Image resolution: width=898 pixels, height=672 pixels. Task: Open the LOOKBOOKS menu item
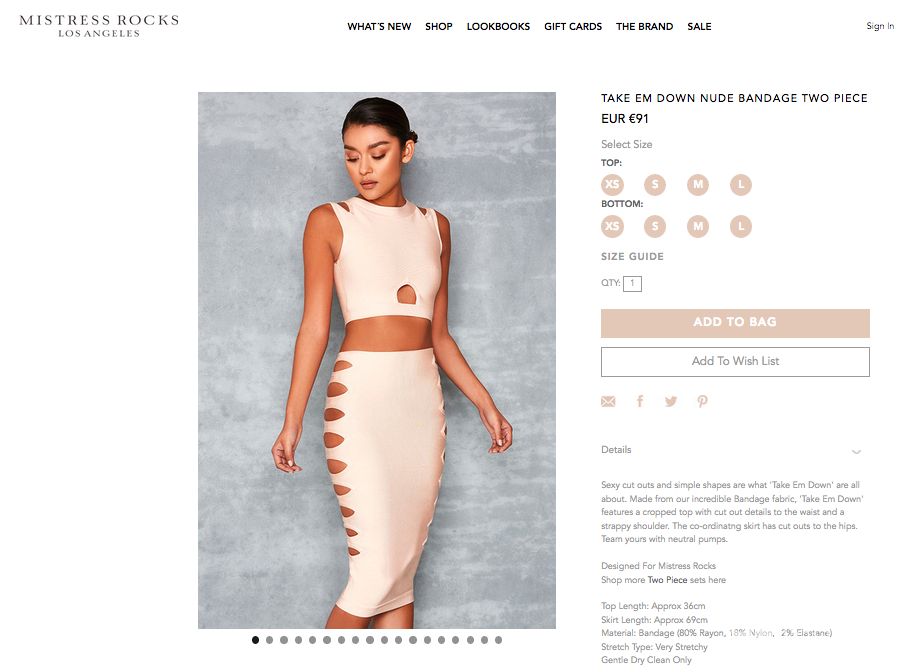click(x=498, y=26)
